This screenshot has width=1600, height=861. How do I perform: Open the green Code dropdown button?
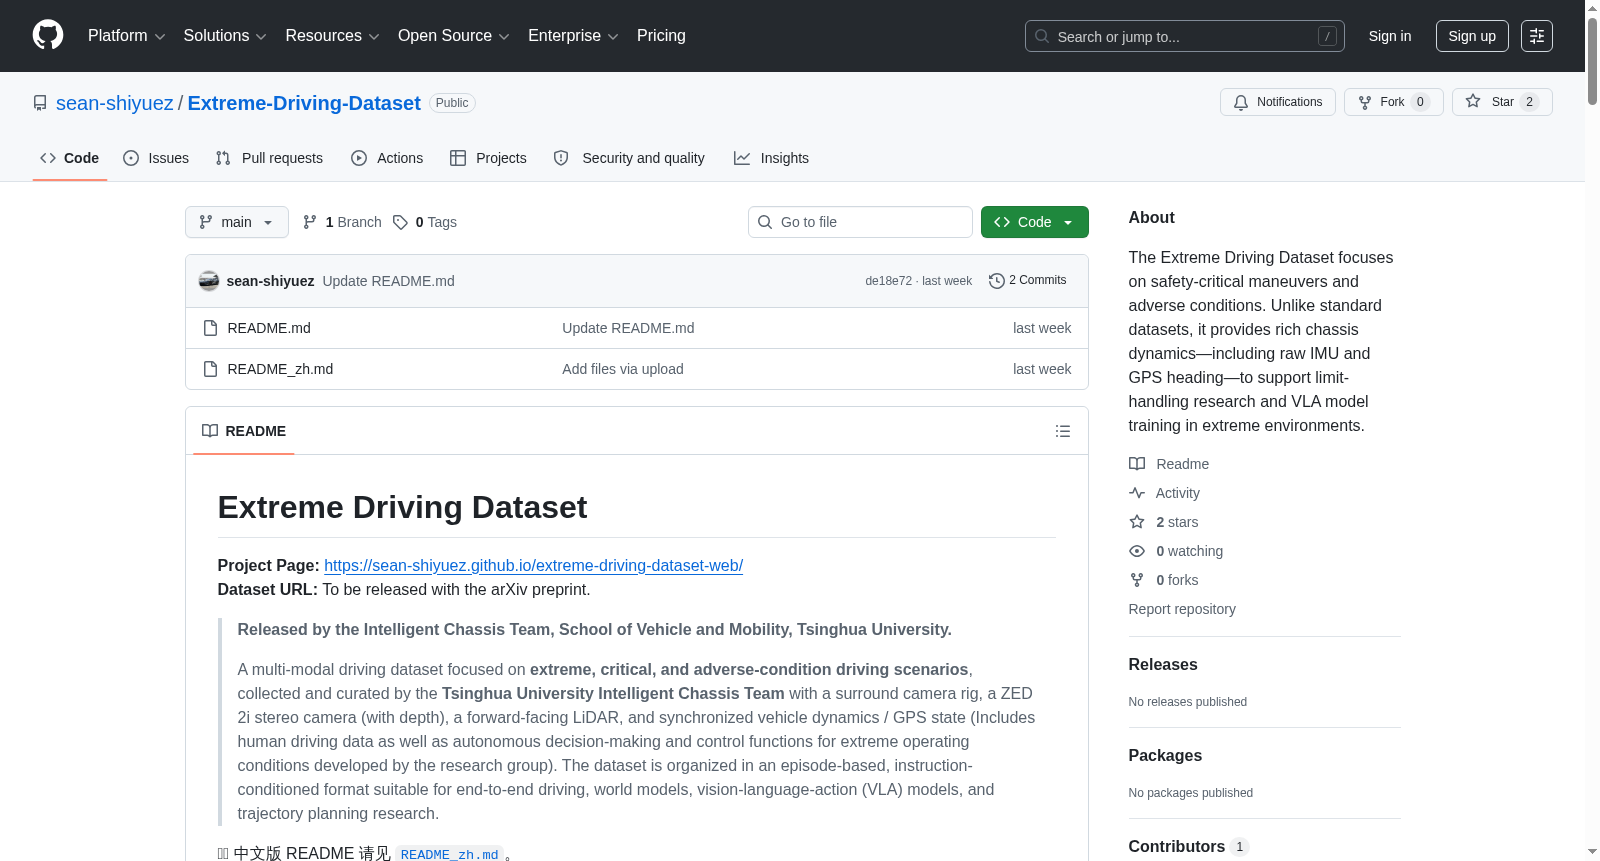point(1035,222)
